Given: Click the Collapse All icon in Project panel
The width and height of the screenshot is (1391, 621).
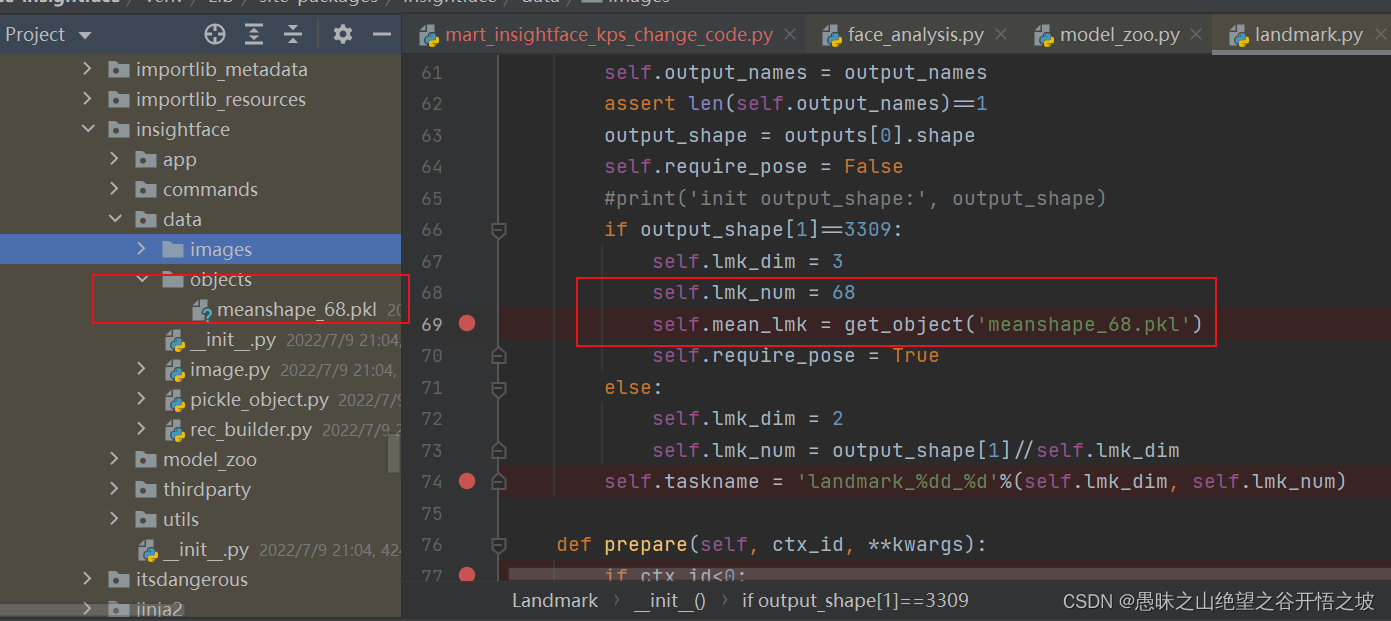Looking at the screenshot, I should [293, 35].
